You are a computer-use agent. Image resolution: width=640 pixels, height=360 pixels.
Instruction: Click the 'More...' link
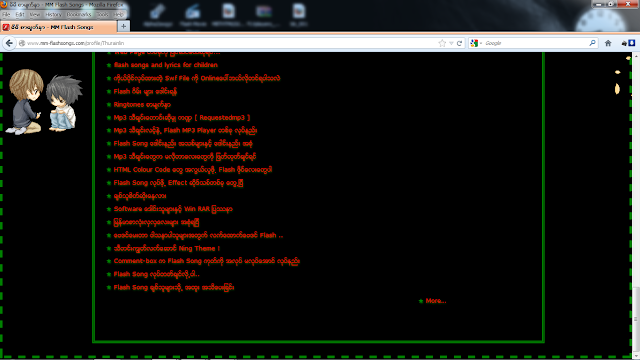click(x=436, y=301)
